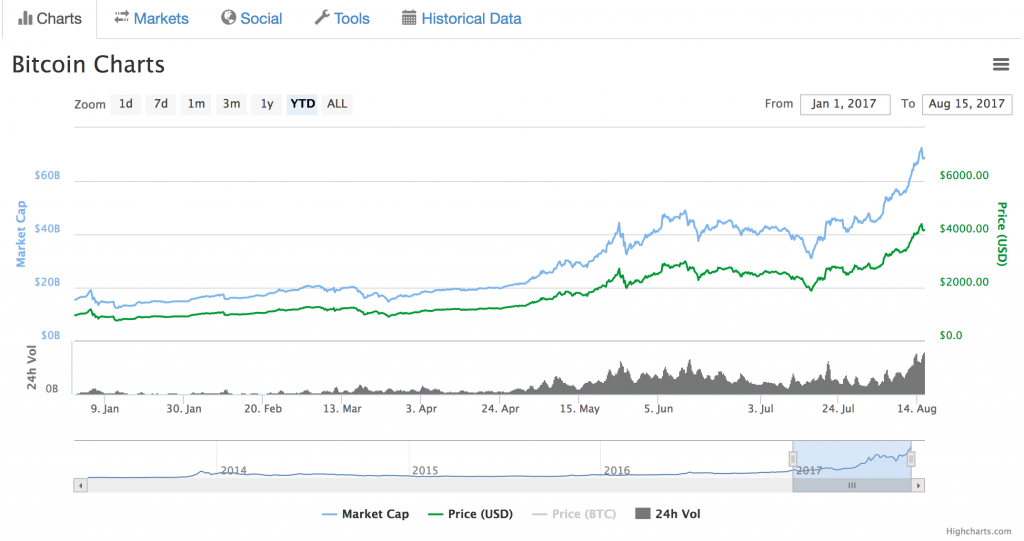Screen dimensions: 1024x541
Task: Set zoom range to 1d
Action: pos(125,104)
